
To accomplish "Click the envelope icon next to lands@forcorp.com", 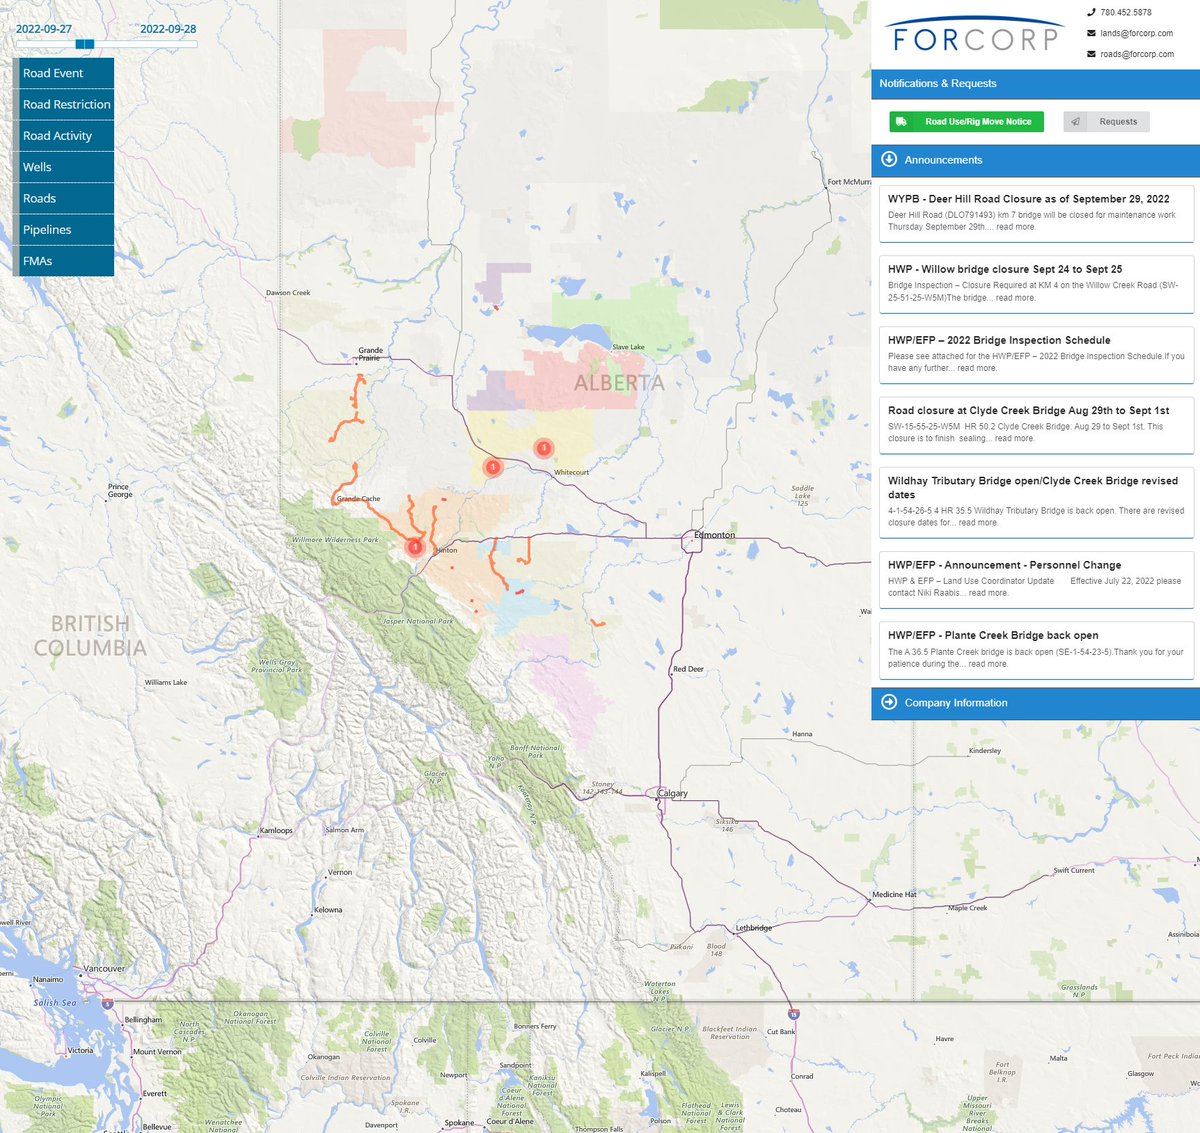I will click(1091, 33).
